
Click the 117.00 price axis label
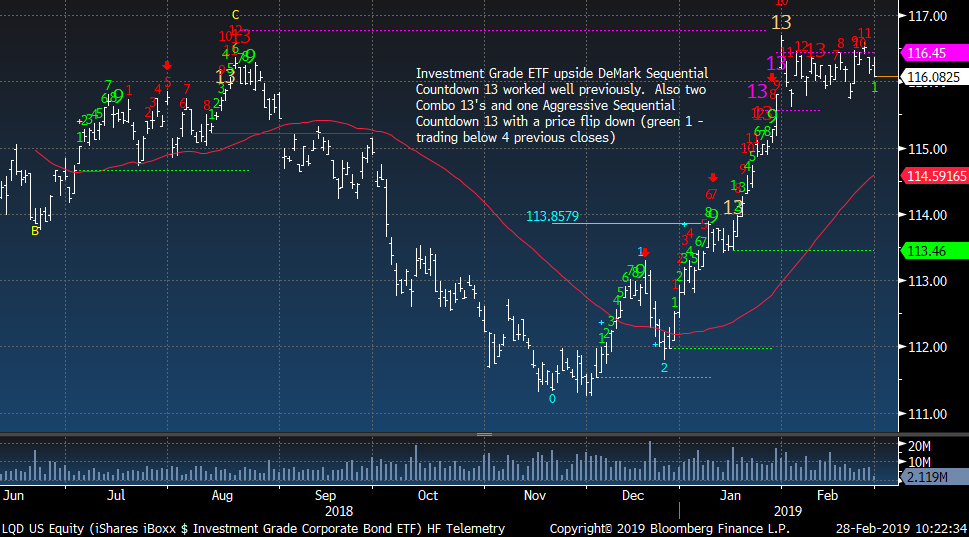point(927,16)
